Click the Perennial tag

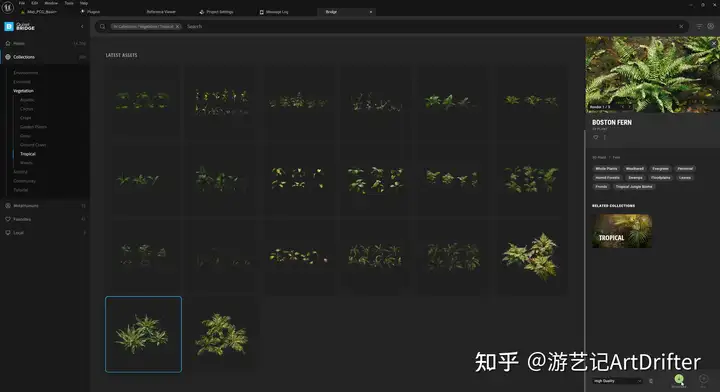(x=685, y=169)
